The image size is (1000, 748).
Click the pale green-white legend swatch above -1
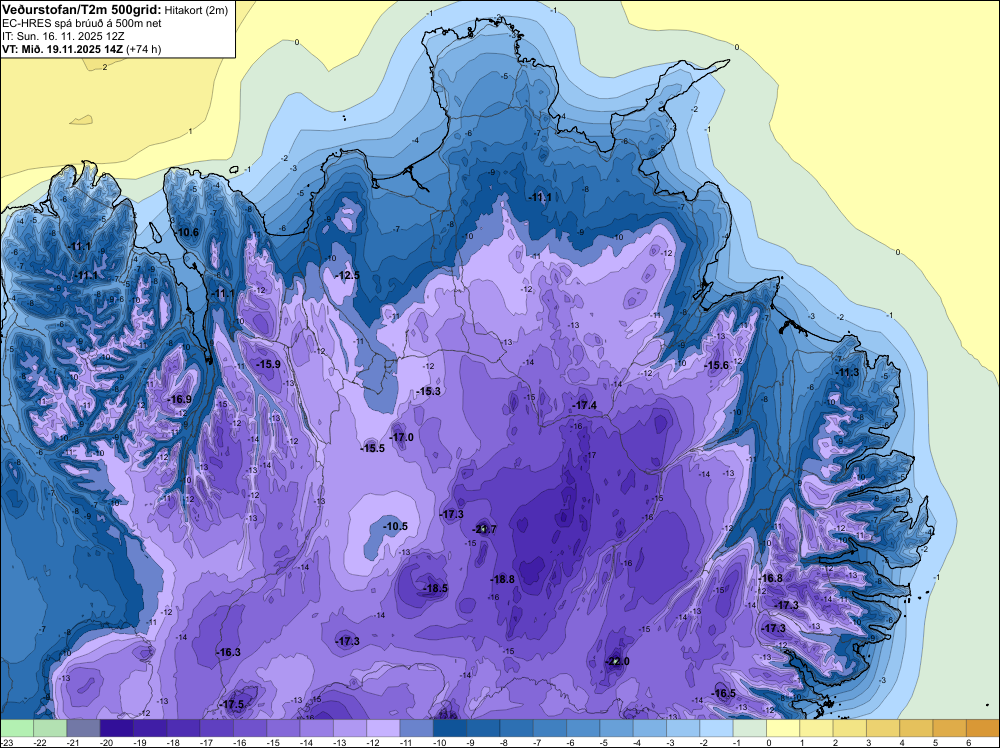tap(749, 728)
